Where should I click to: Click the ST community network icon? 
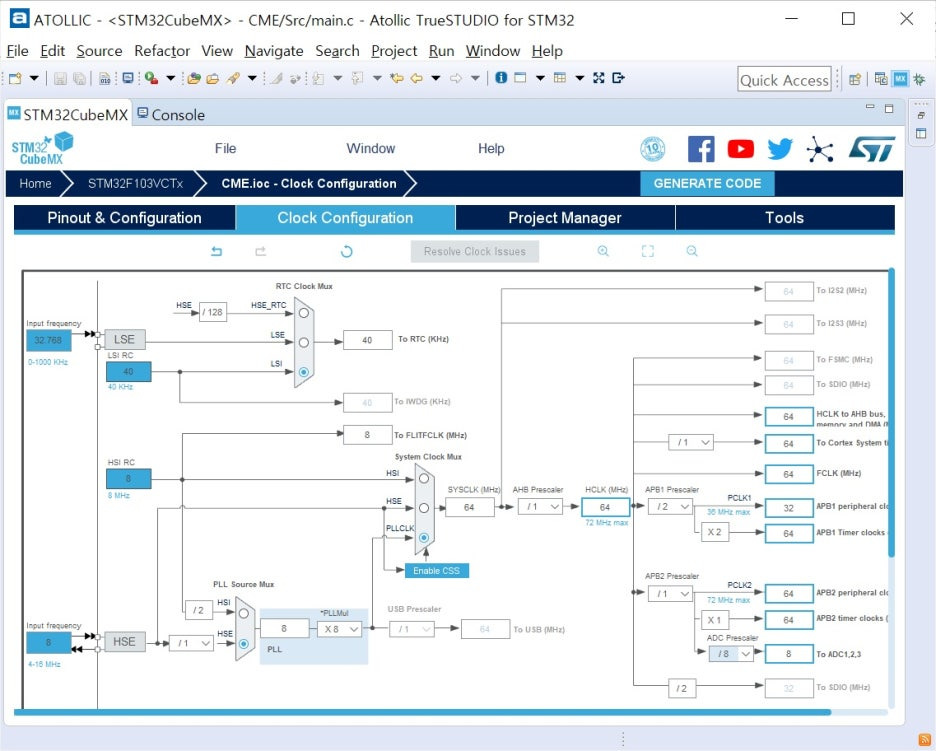(820, 149)
